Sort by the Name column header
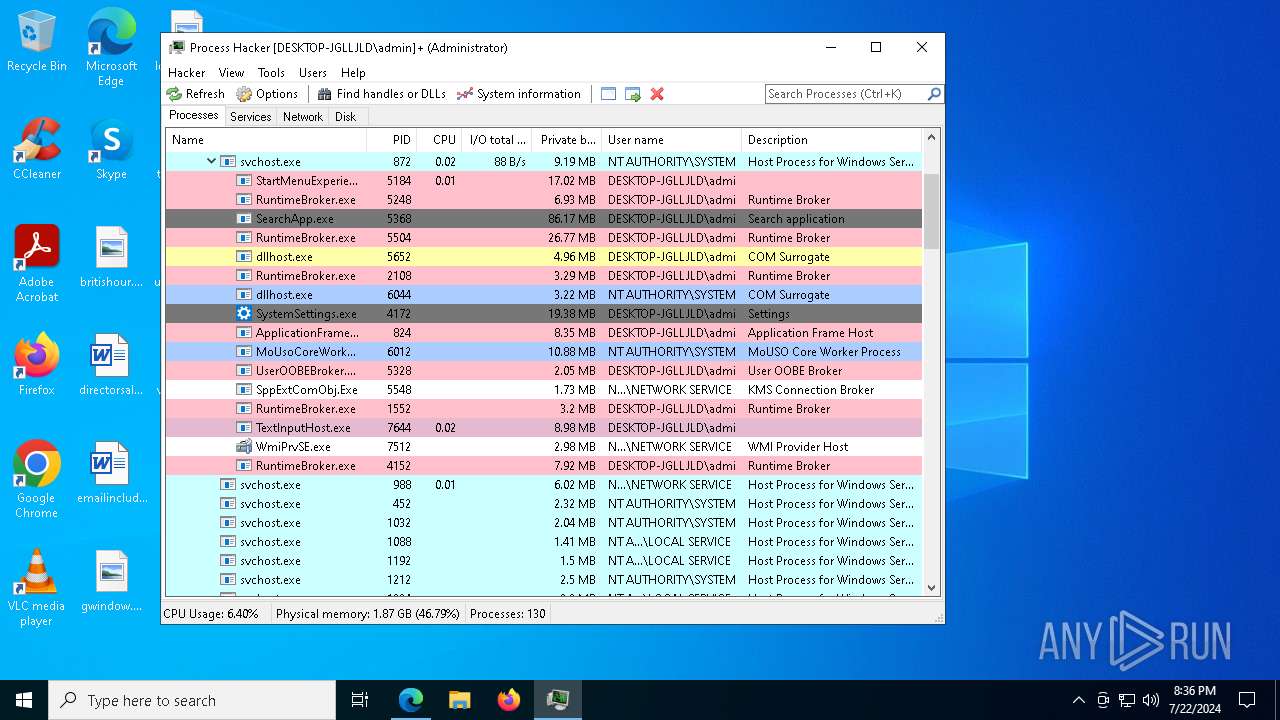This screenshot has height=720, width=1280. click(x=267, y=140)
